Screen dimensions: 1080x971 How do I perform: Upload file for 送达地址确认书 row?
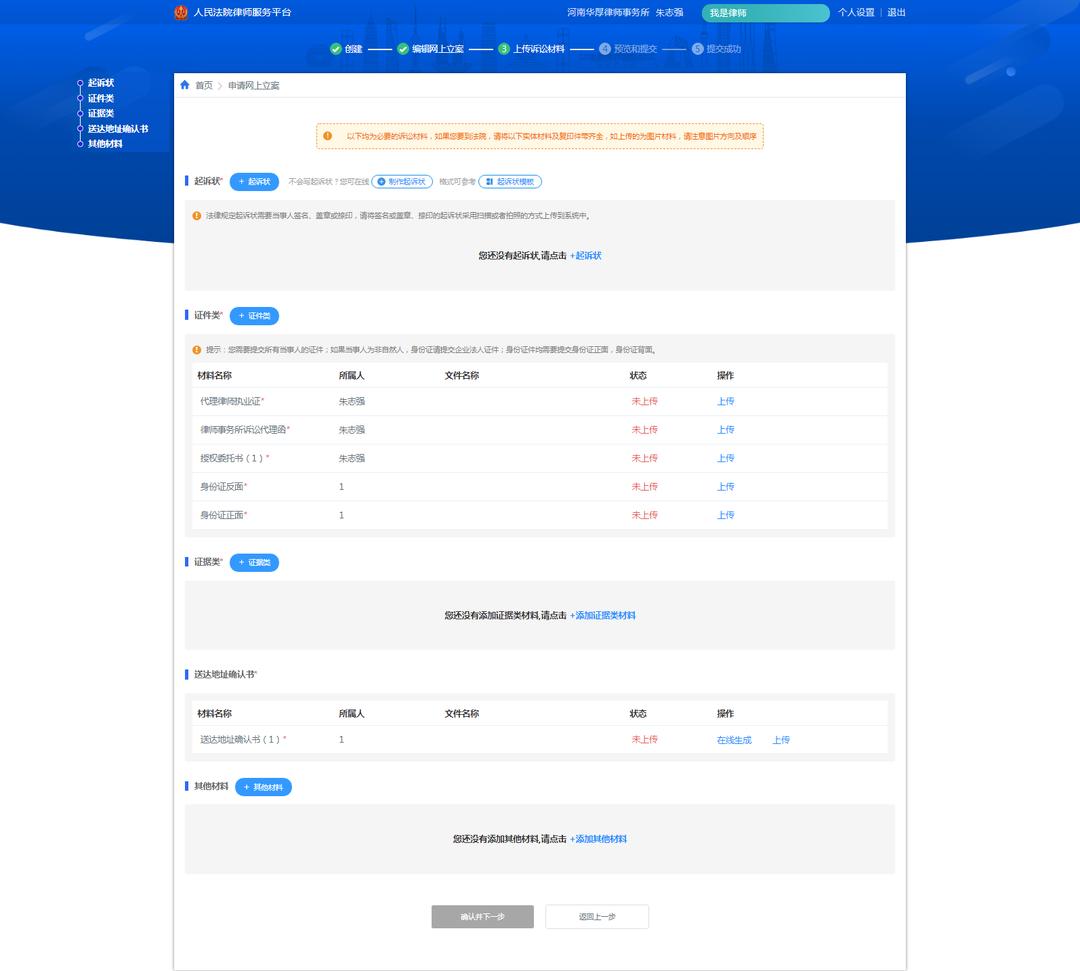coord(781,740)
